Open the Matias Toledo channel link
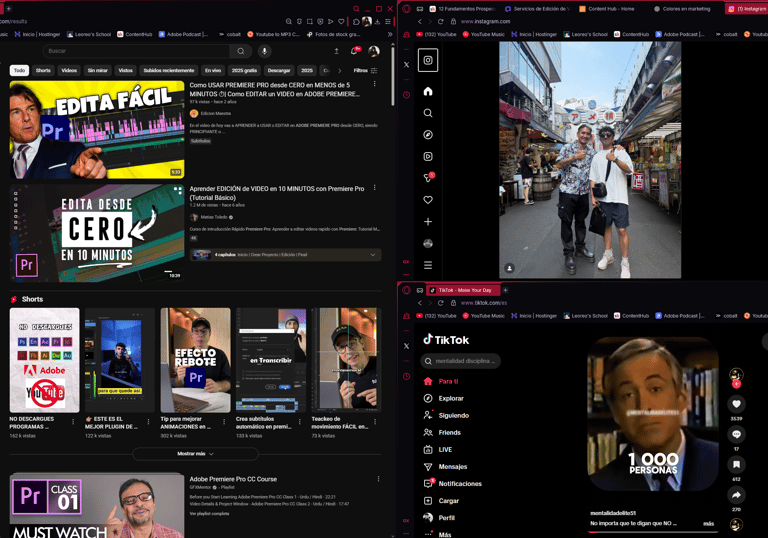This screenshot has width=768, height=538. click(x=214, y=217)
